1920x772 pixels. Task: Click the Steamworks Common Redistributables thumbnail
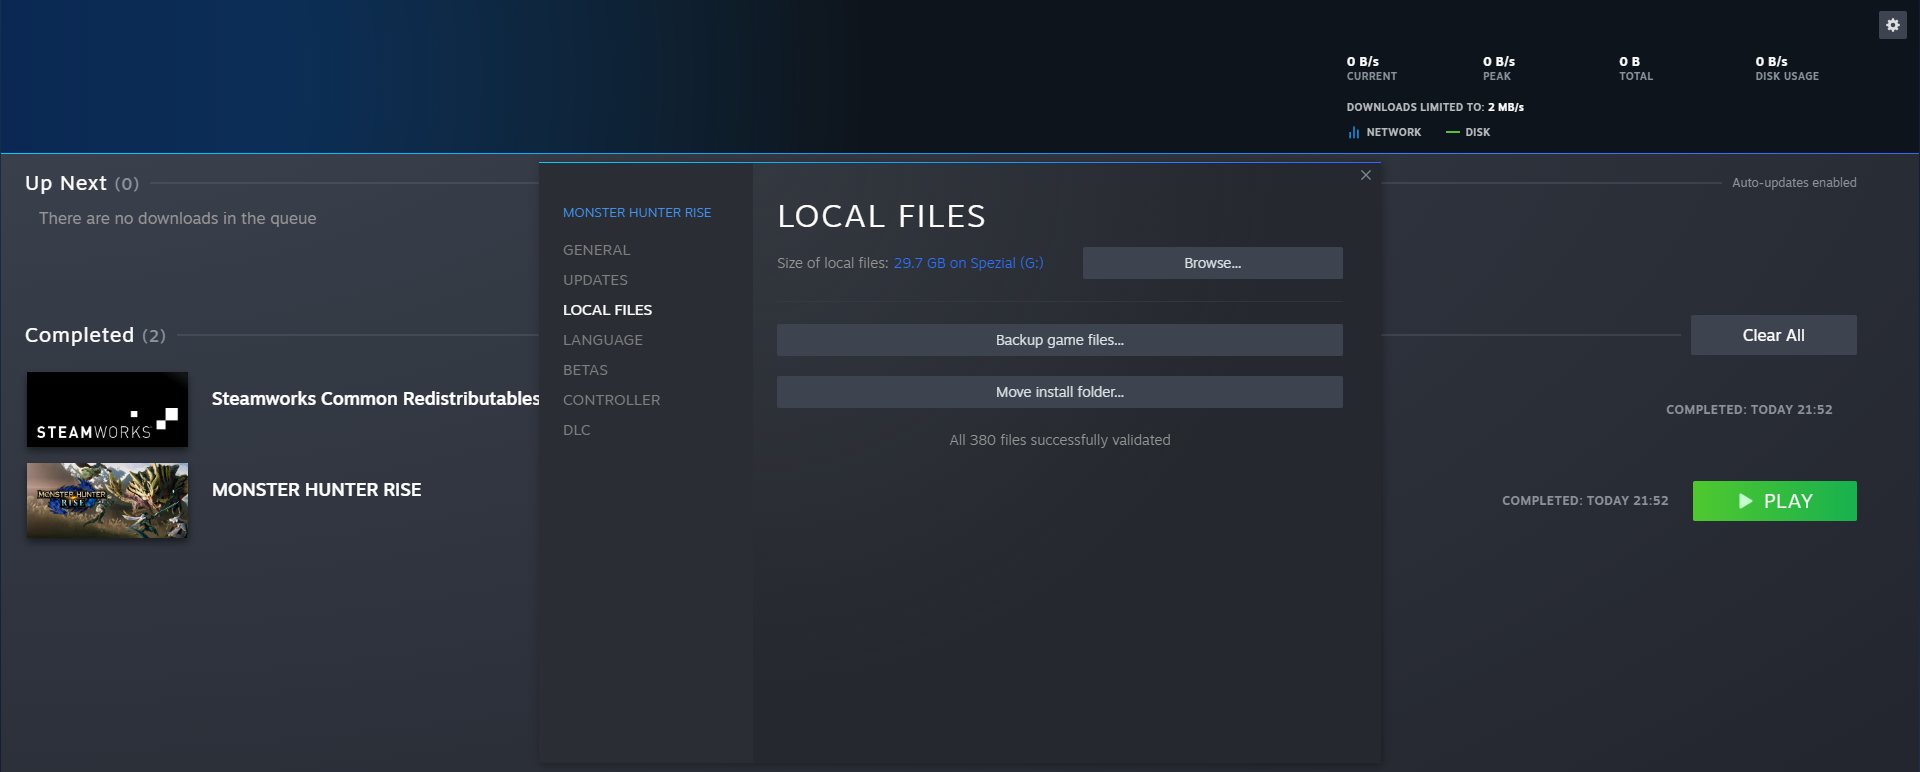click(107, 409)
